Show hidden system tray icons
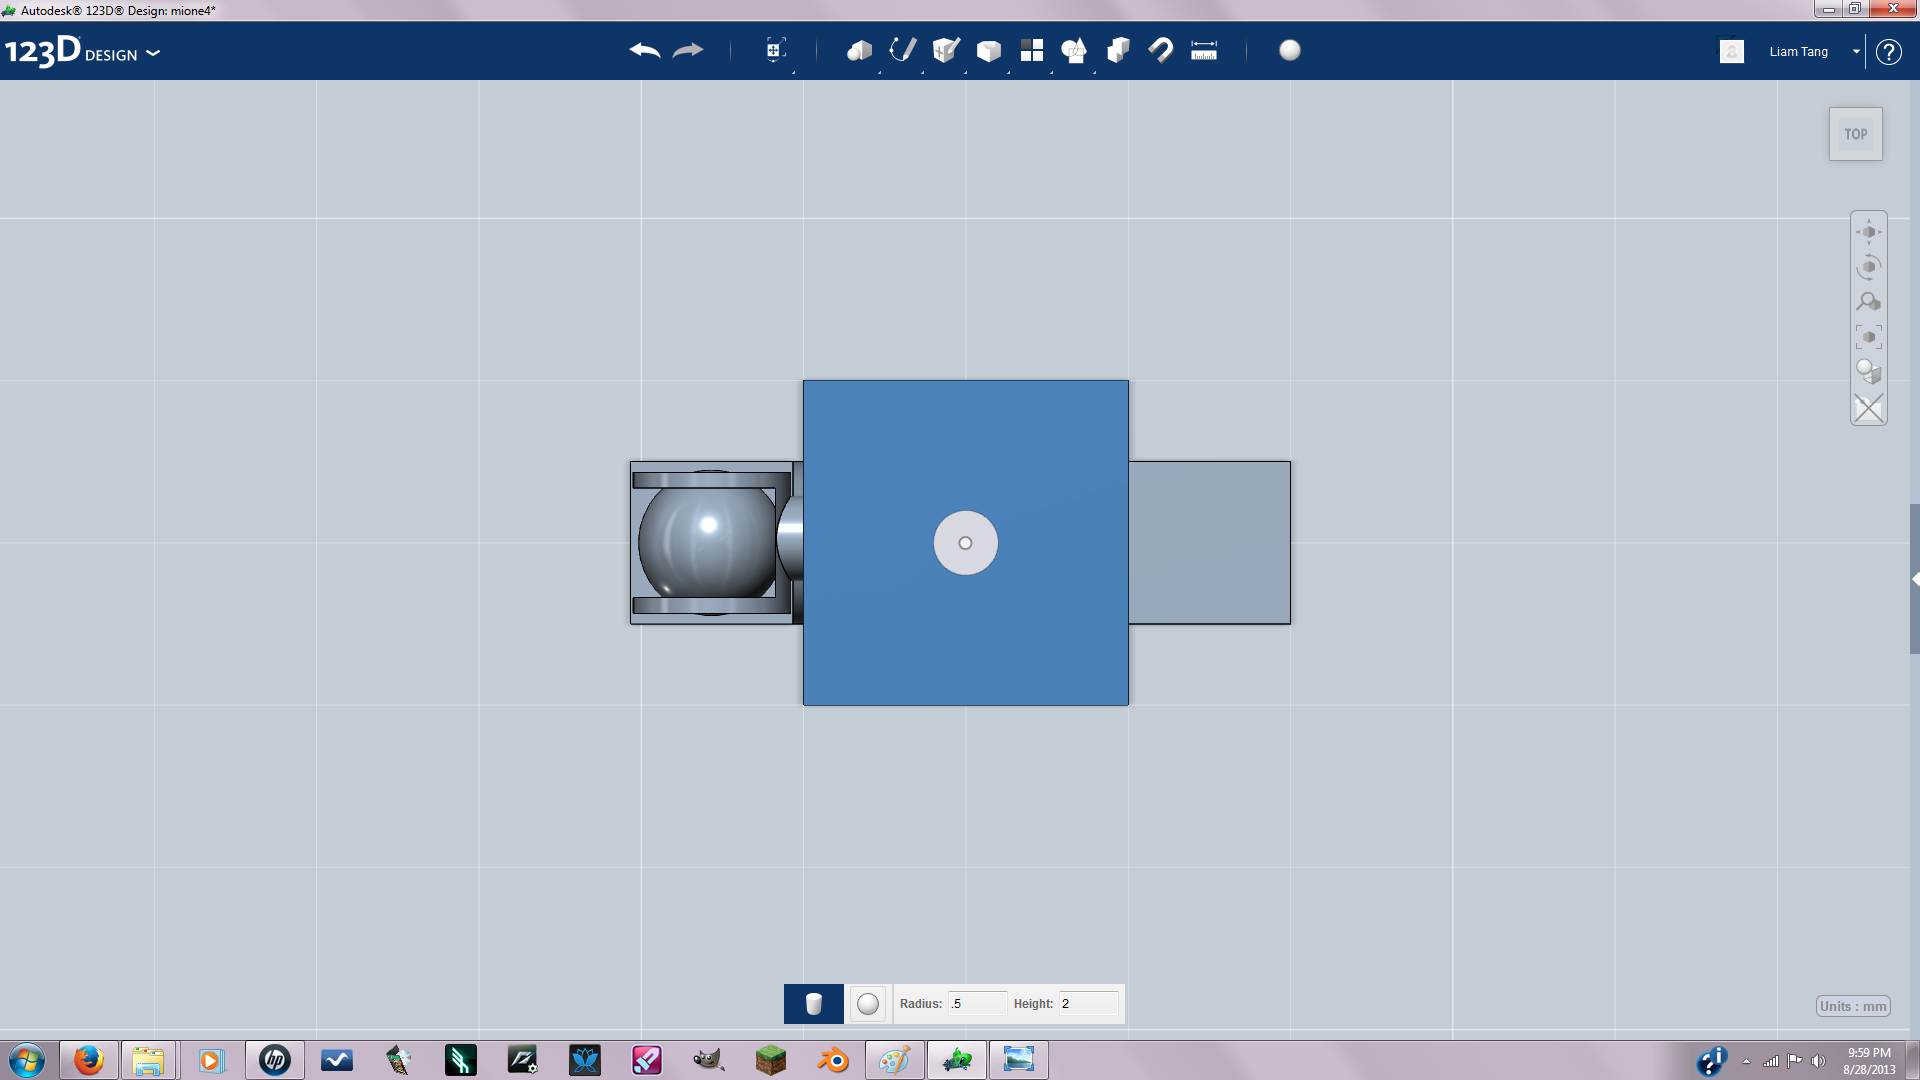 tap(1747, 1061)
